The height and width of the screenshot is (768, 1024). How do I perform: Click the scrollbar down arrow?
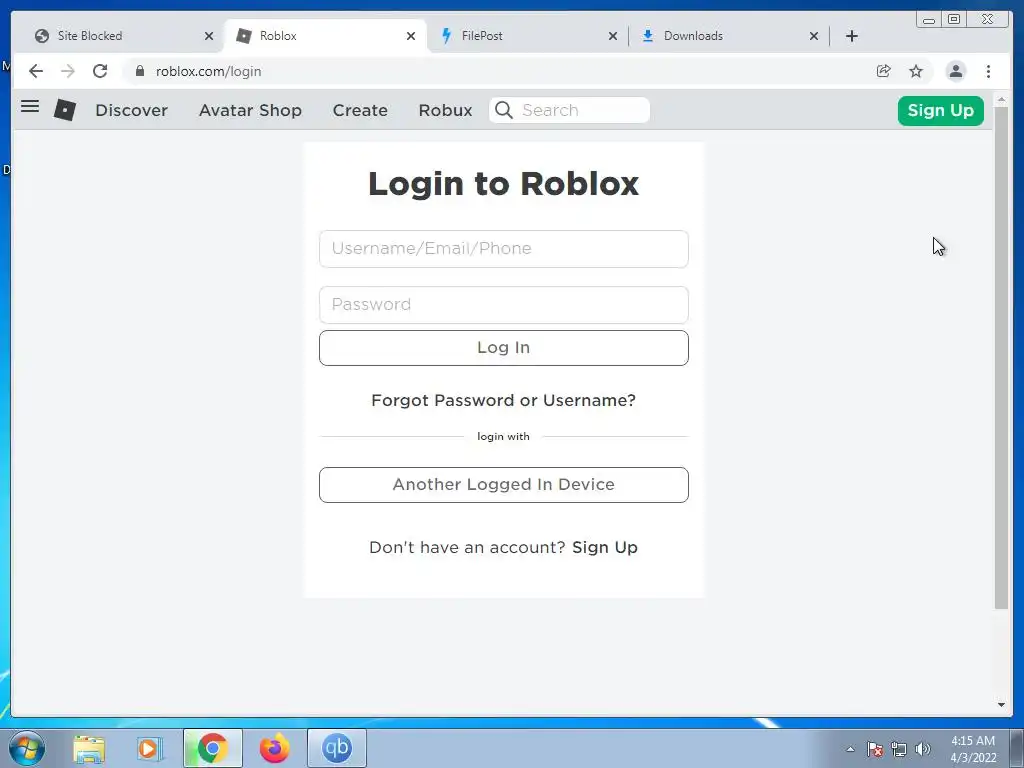(1001, 705)
